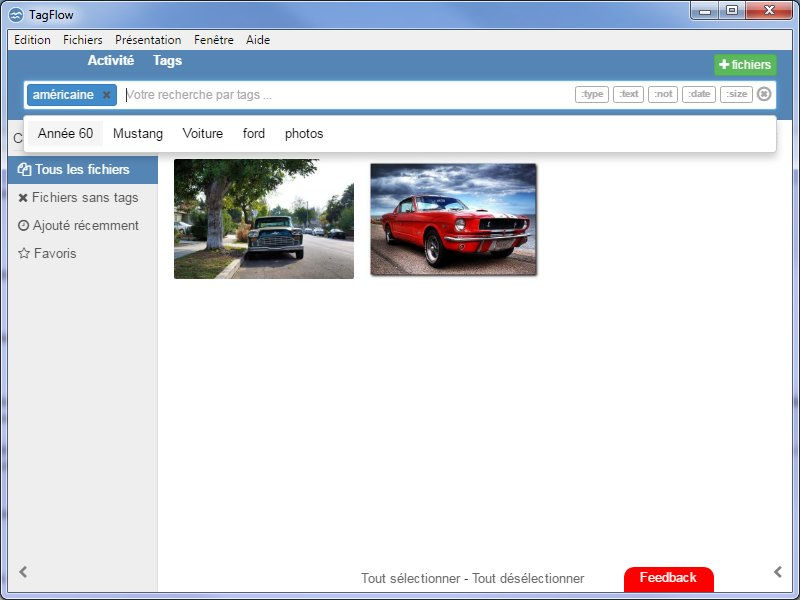Expand the right panel with the arrow
The width and height of the screenshot is (800, 600).
pos(778,572)
